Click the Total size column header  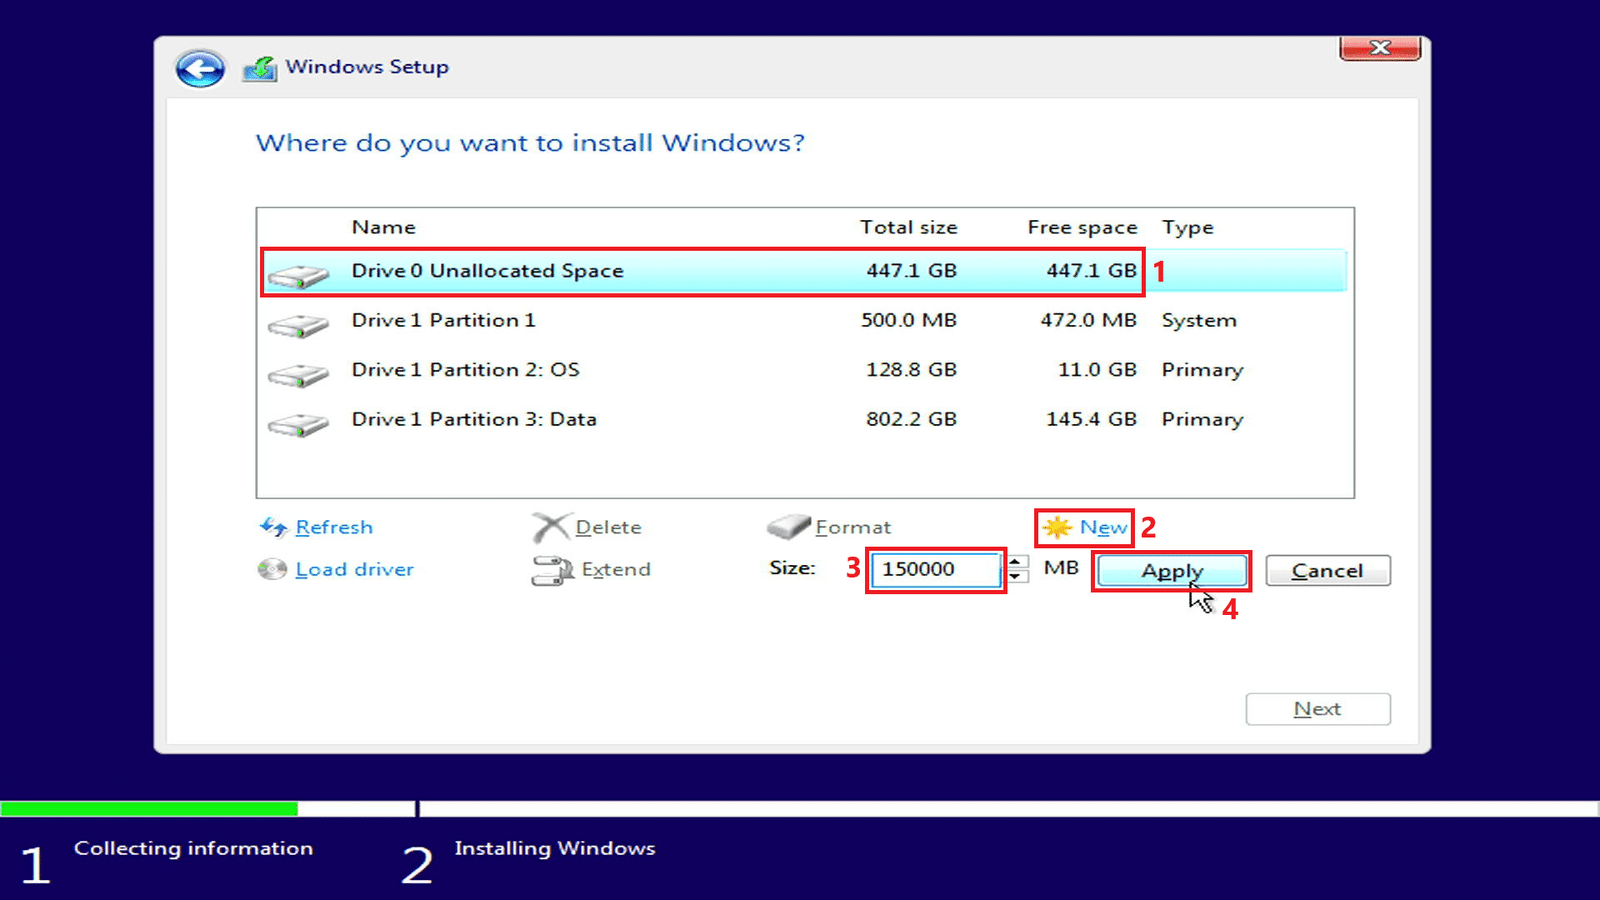(908, 227)
